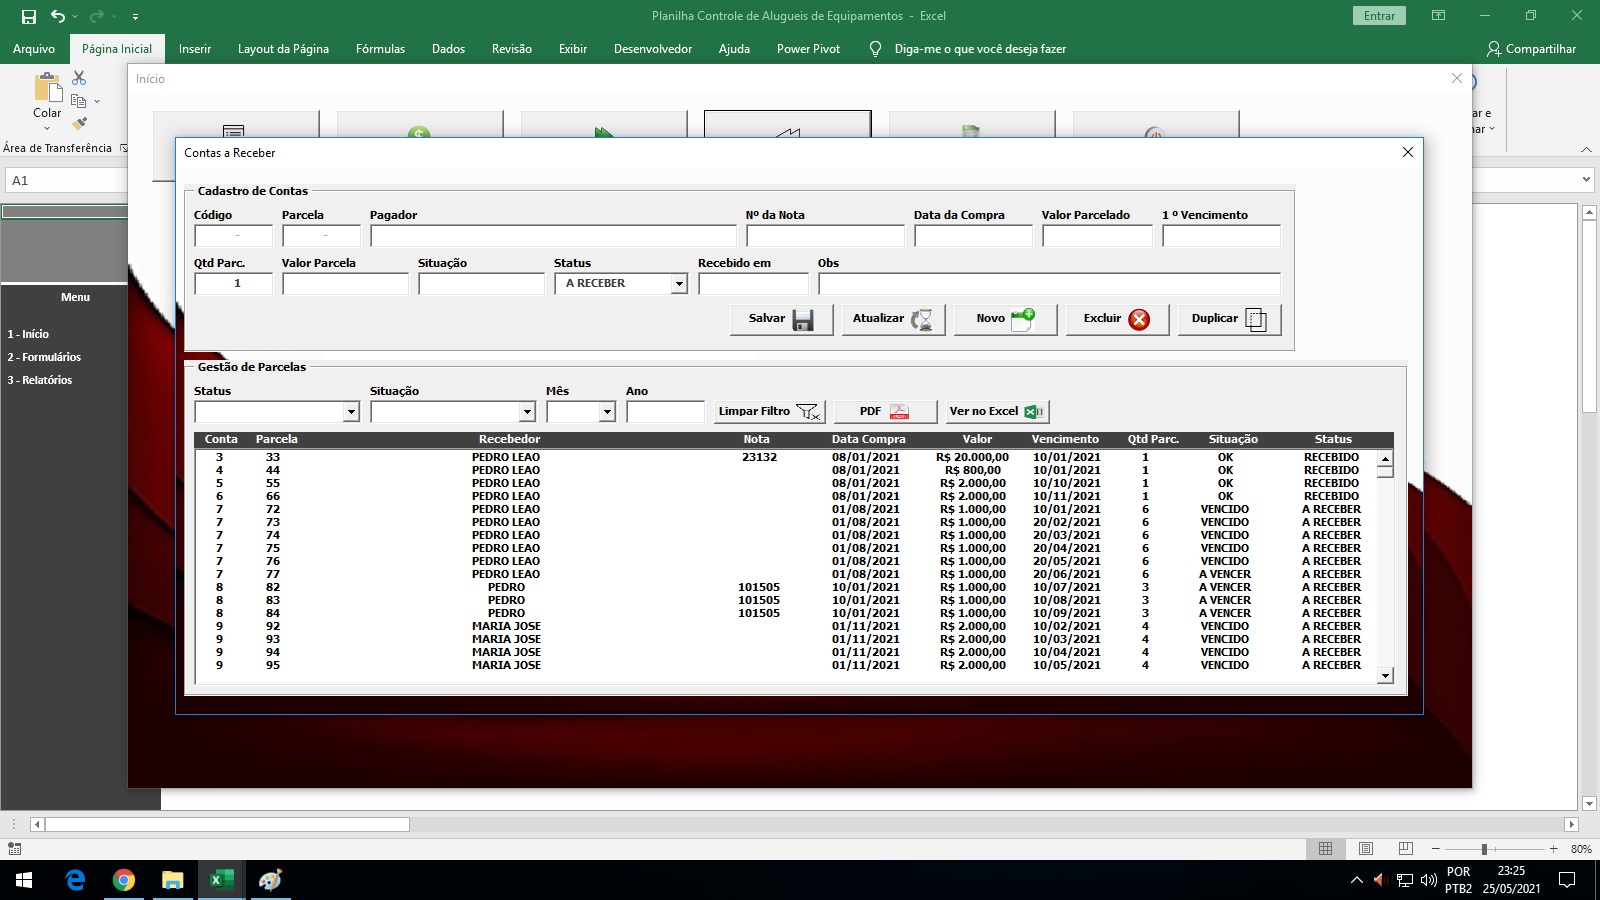Export the list with PDF button

(885, 412)
